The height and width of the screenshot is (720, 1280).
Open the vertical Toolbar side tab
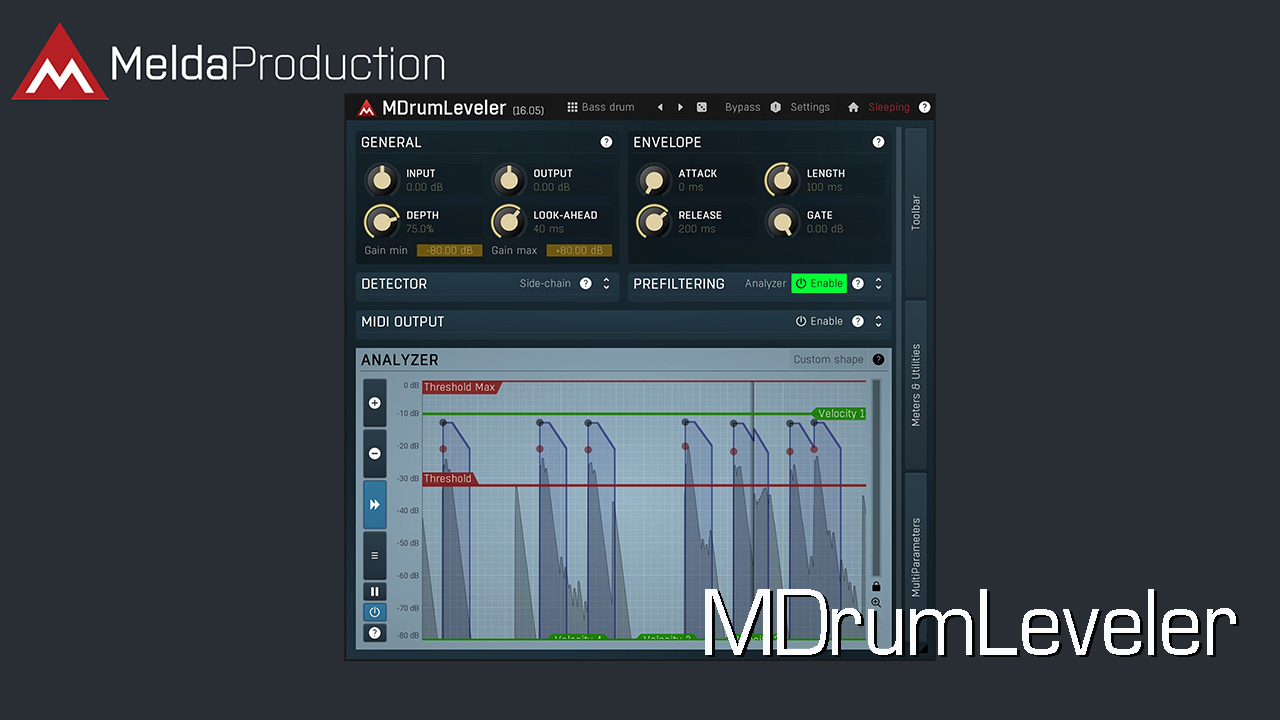[x=915, y=212]
